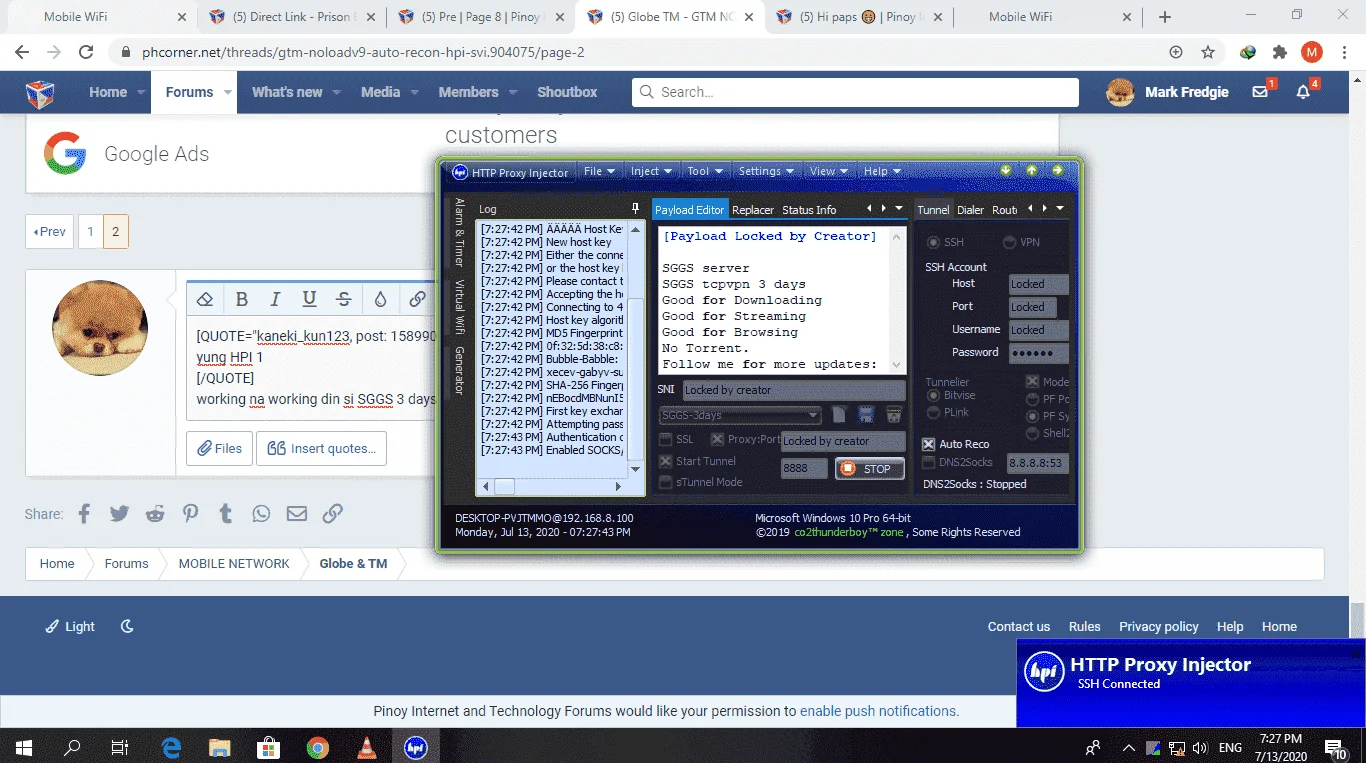
Task: Toggle the DNS2Socks checkbox
Action: pos(929,462)
